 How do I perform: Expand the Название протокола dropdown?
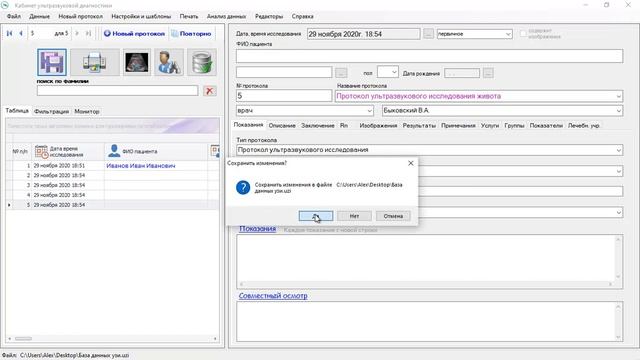click(x=618, y=96)
